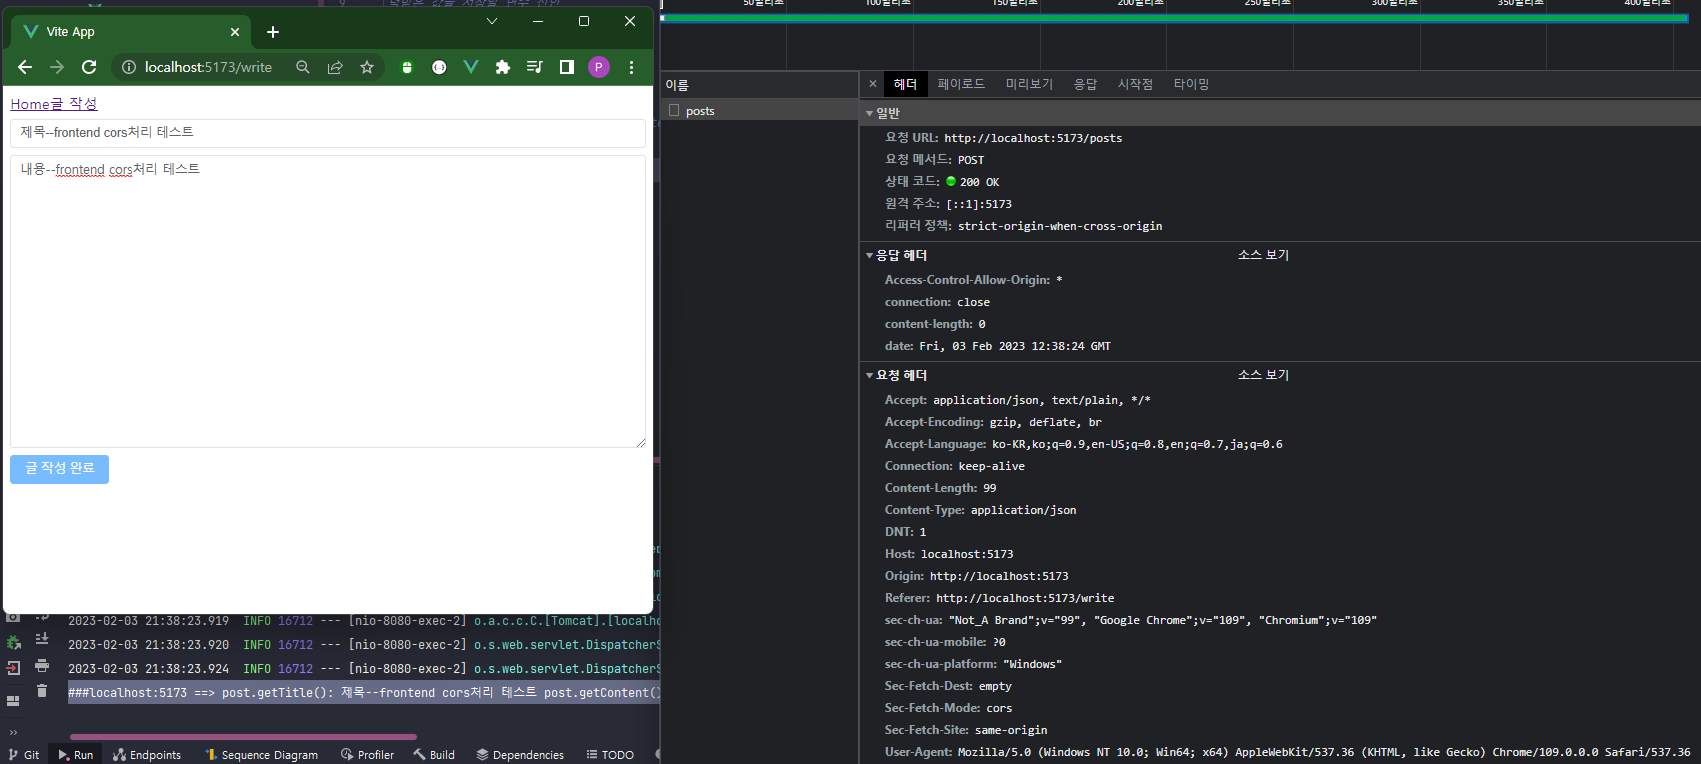Viewport: 1701px width, 764px height.
Task: View site information for localhost
Action: (x=129, y=67)
